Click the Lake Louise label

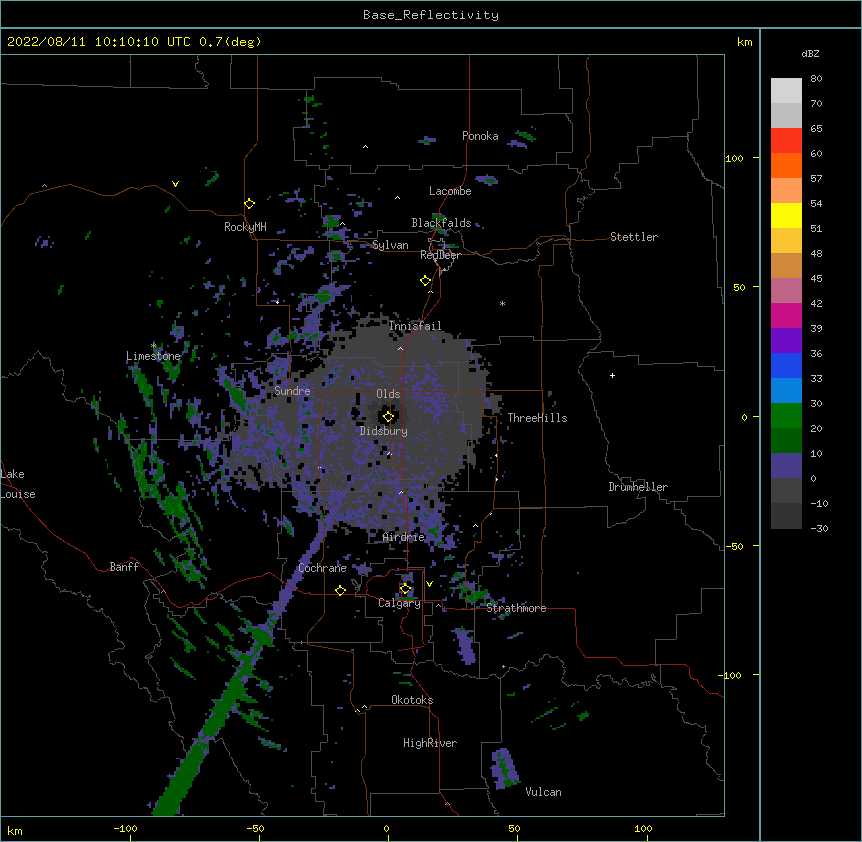(18, 484)
